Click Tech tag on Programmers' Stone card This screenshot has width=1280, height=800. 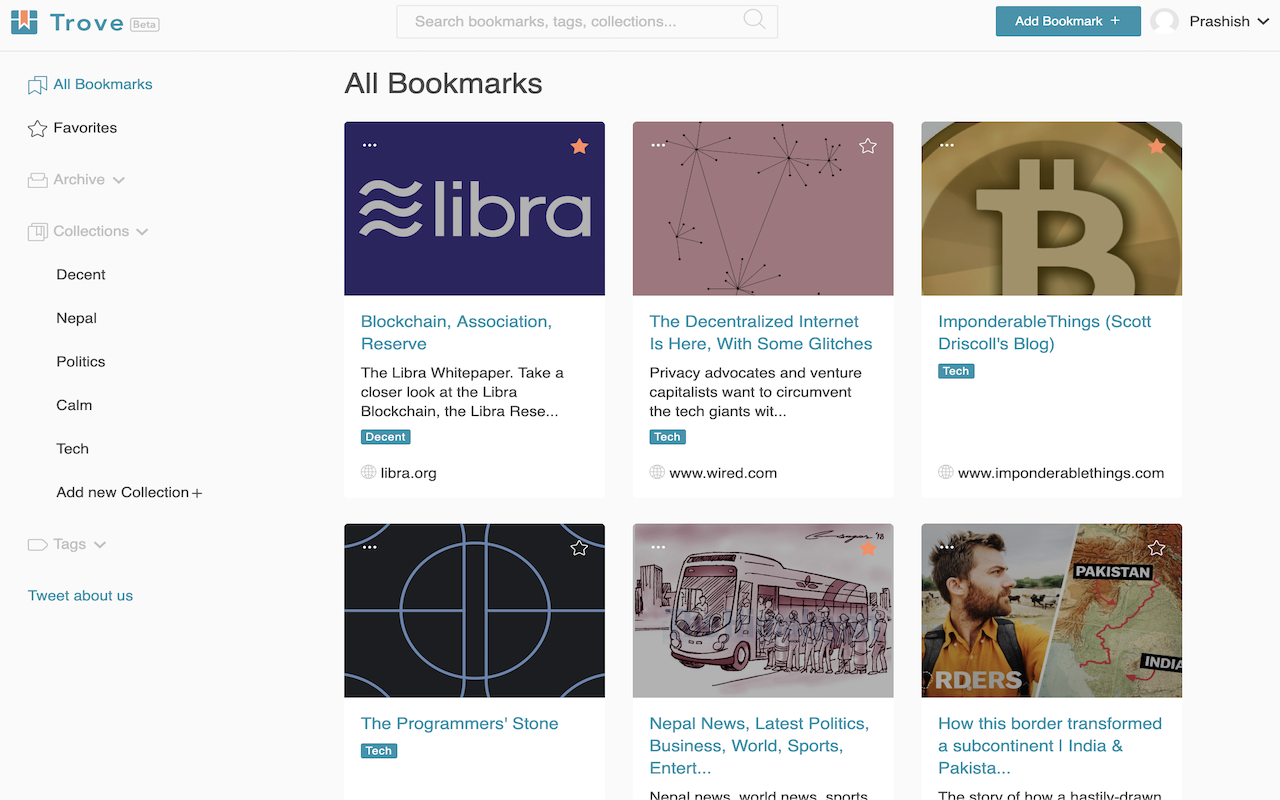(x=379, y=751)
